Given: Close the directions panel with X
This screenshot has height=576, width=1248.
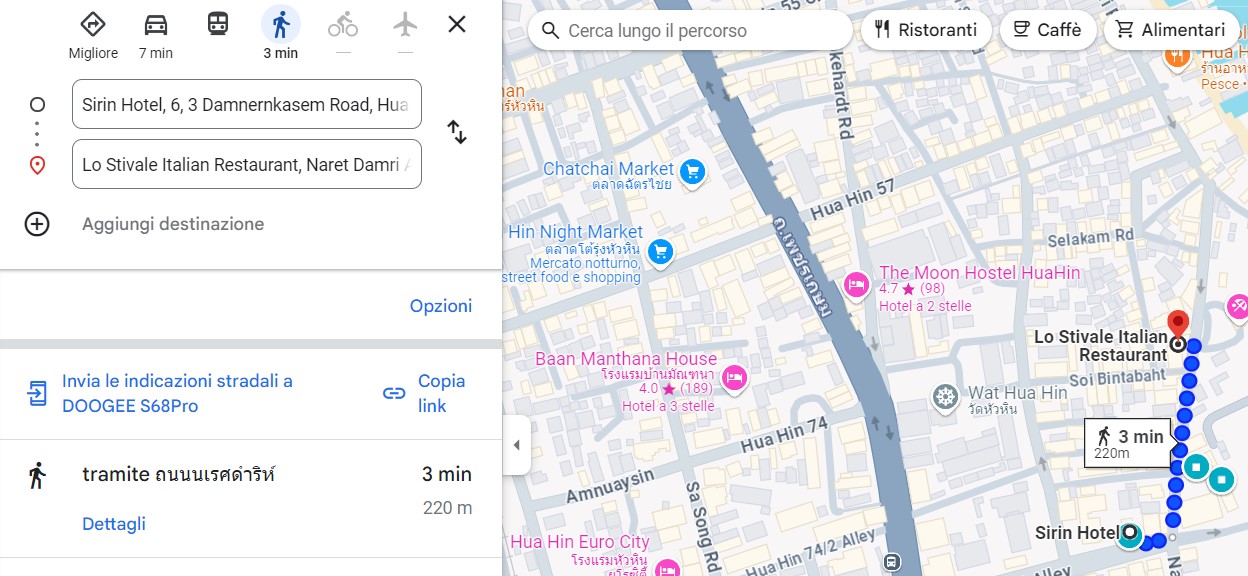Looking at the screenshot, I should pos(457,24).
